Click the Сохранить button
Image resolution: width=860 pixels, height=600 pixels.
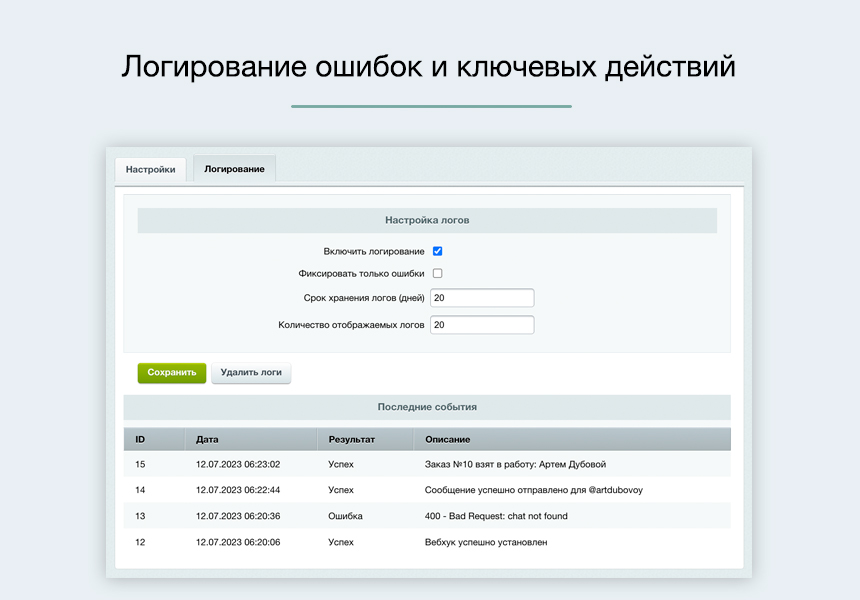171,372
